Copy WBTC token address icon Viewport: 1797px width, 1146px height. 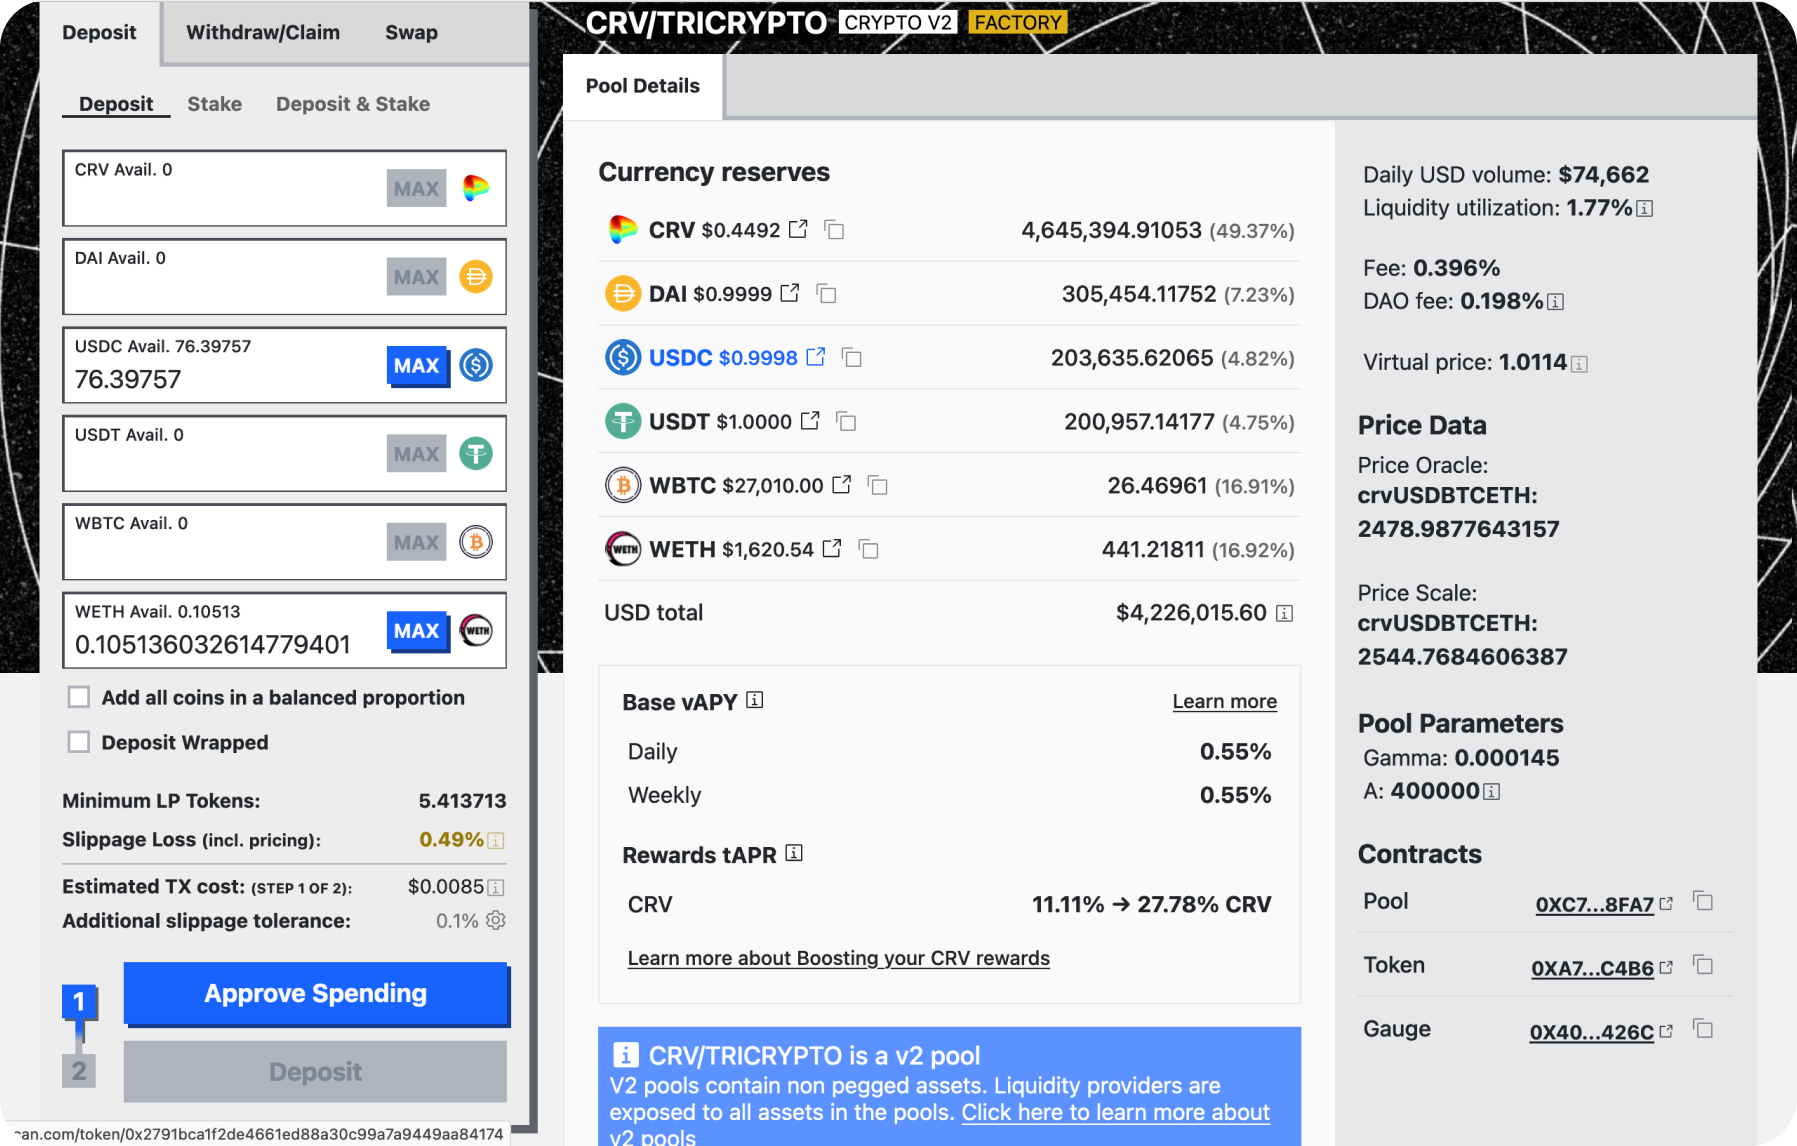(878, 486)
